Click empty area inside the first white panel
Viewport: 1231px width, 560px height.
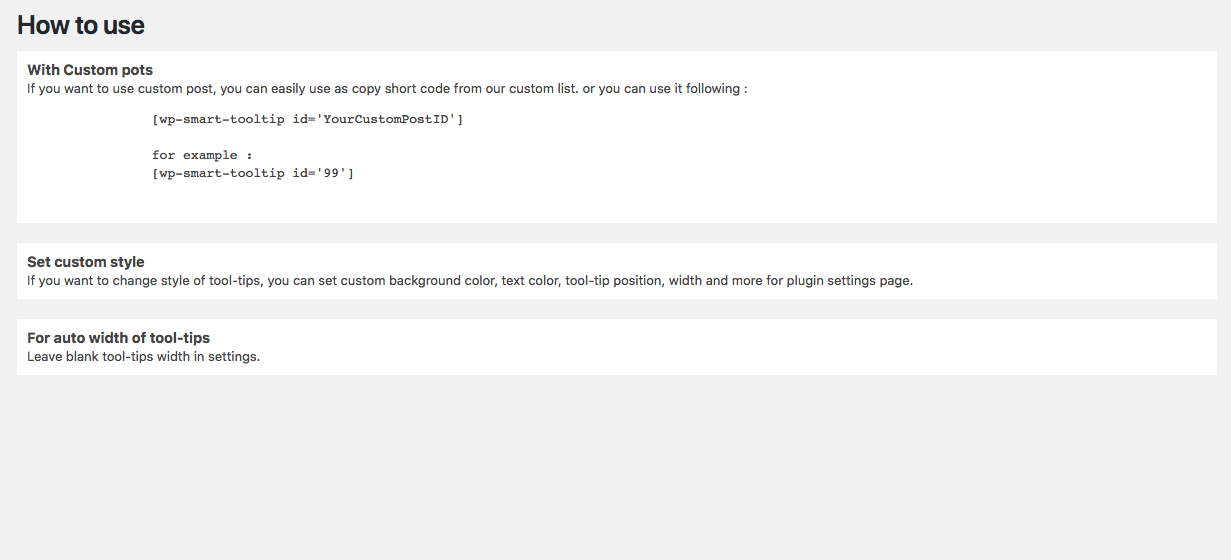(x=800, y=160)
